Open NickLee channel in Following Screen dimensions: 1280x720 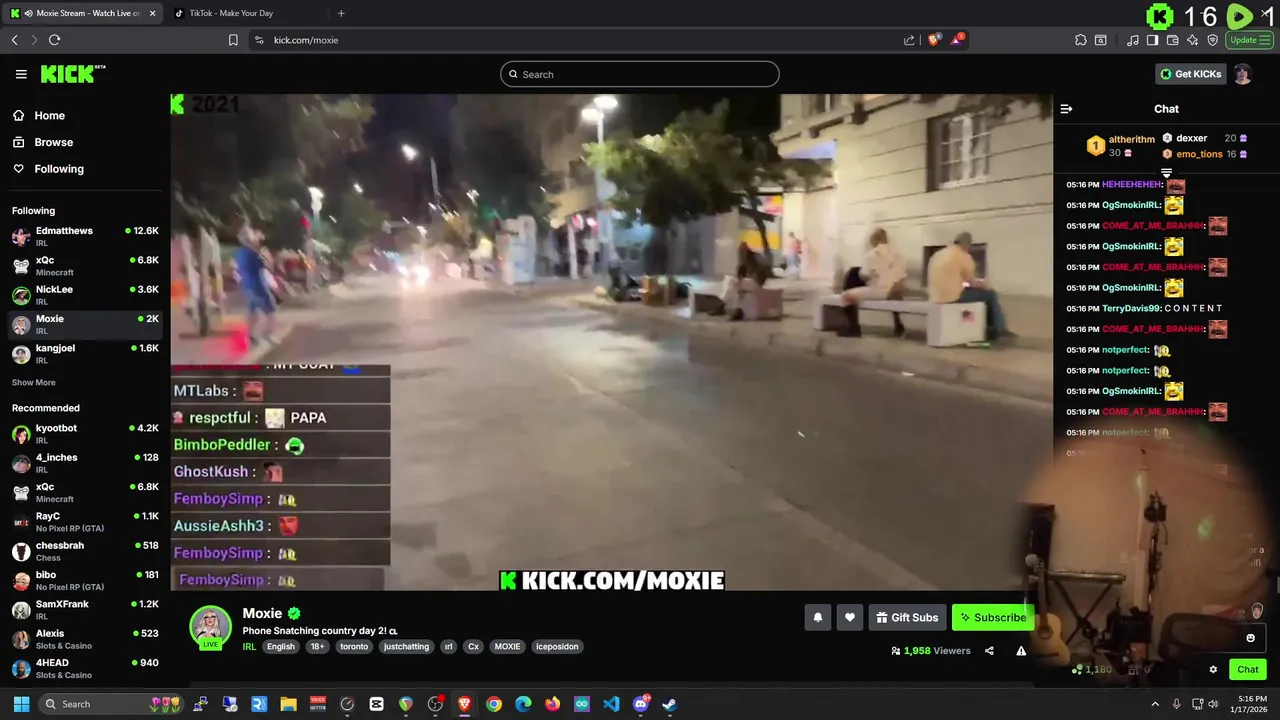[85, 295]
